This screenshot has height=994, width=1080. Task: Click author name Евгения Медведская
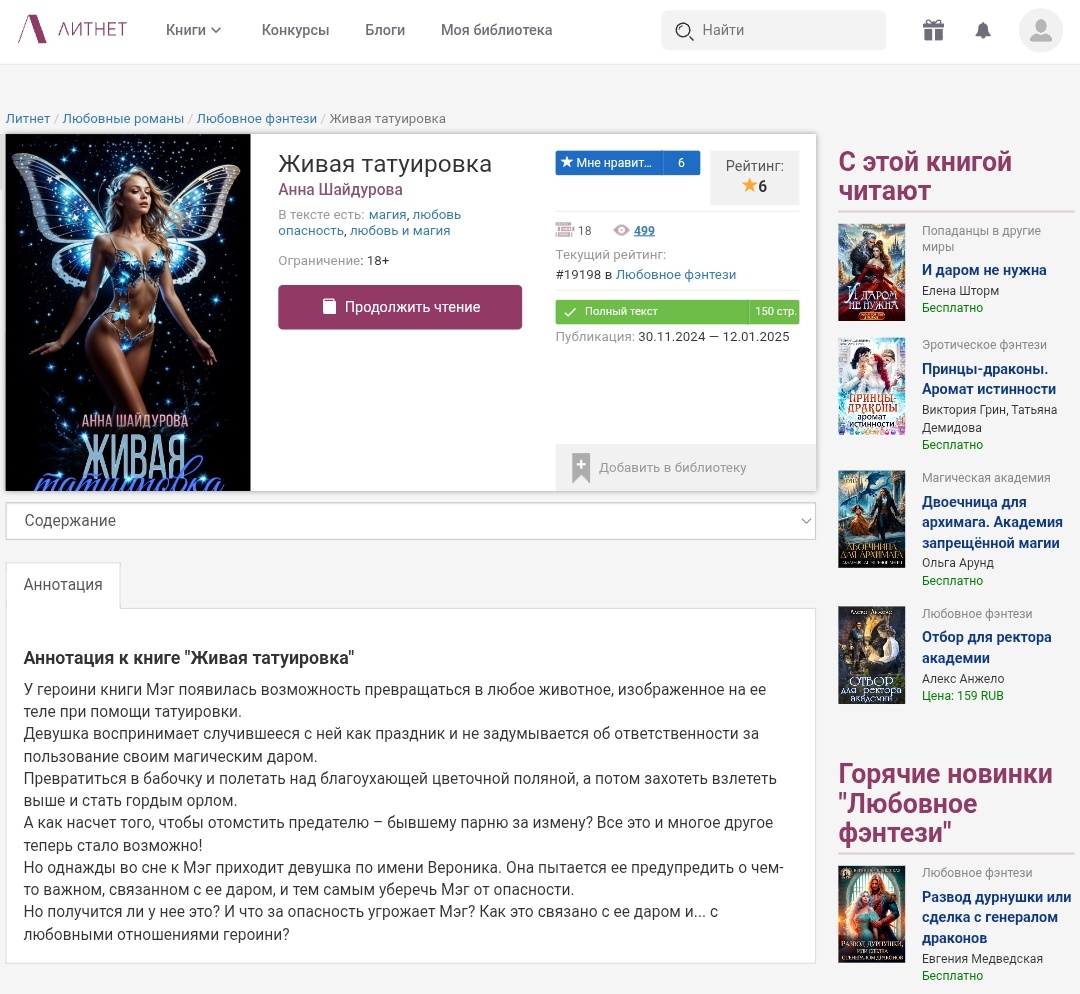click(x=982, y=959)
